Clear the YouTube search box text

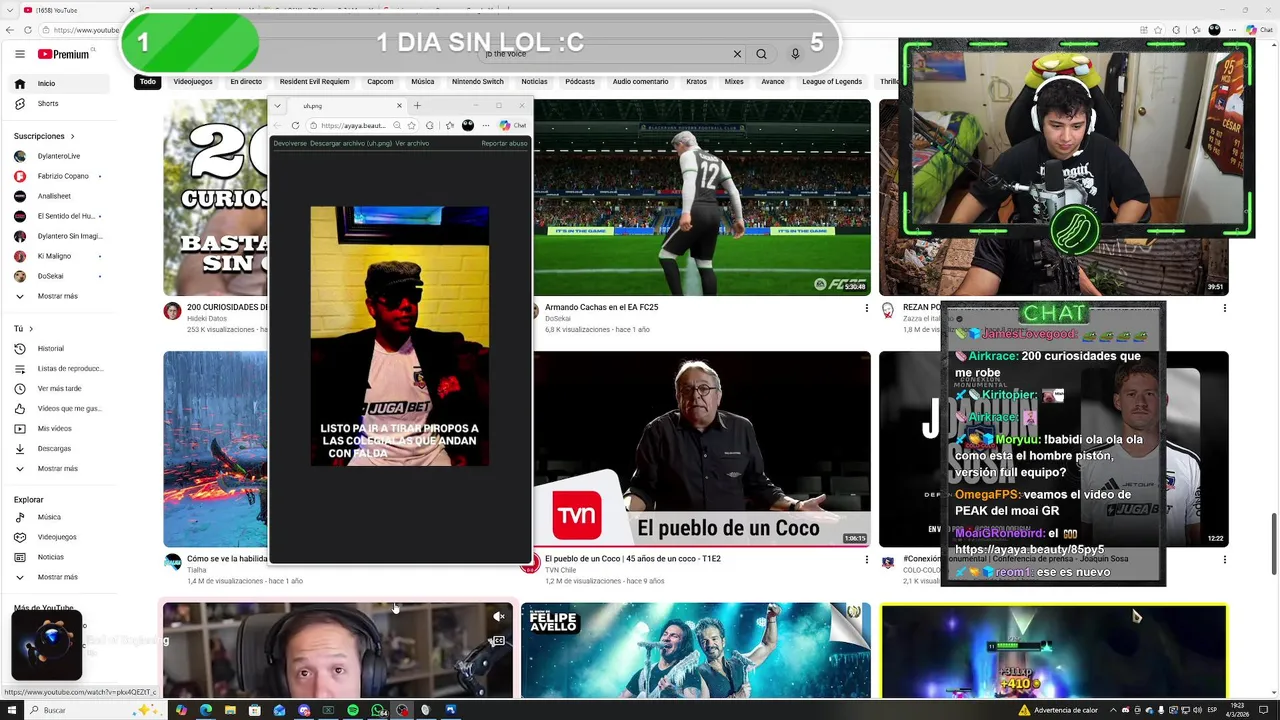[x=737, y=54]
